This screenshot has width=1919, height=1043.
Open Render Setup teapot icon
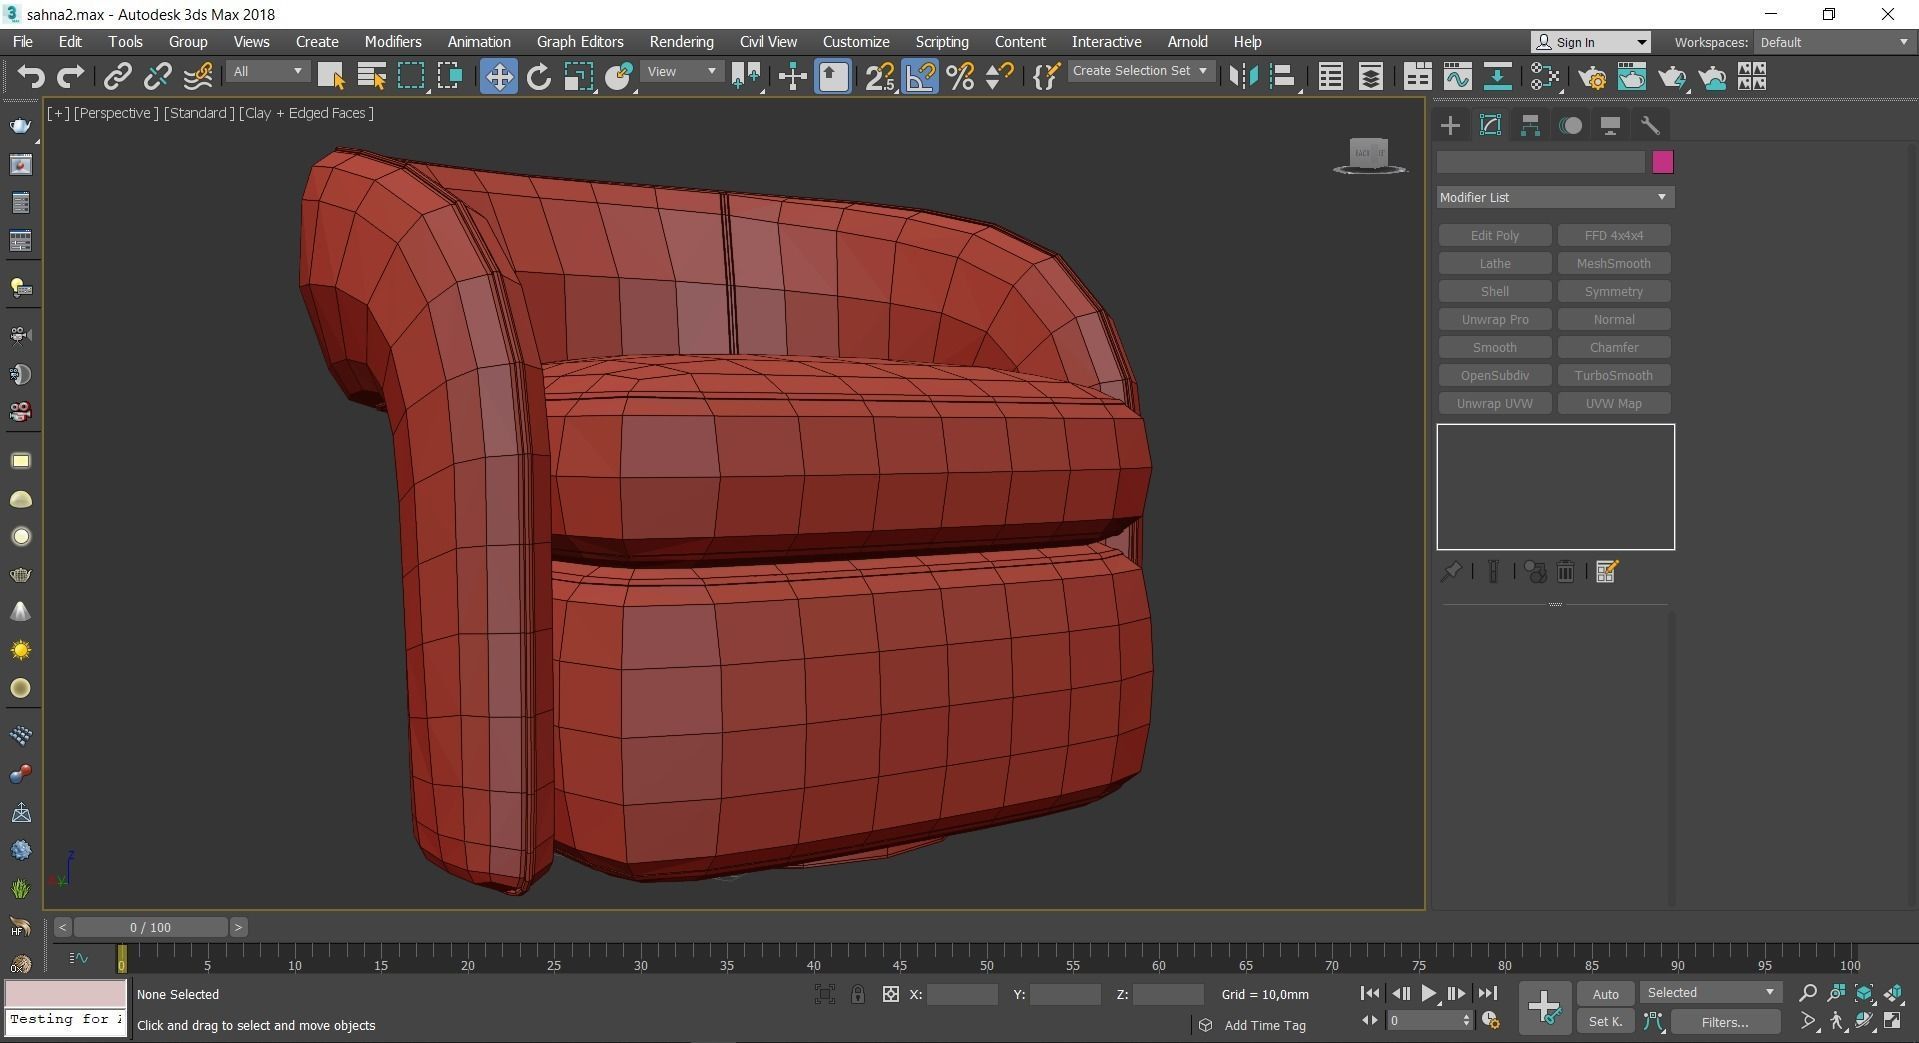pyautogui.click(x=1592, y=77)
